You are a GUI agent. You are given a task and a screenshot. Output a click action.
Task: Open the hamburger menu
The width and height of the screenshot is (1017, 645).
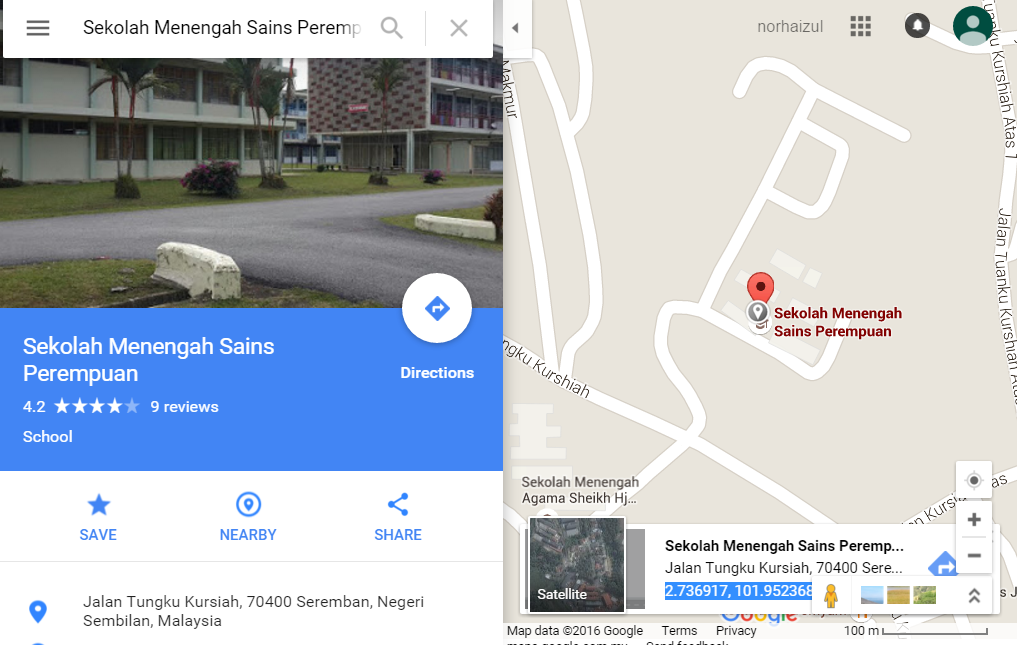(38, 28)
